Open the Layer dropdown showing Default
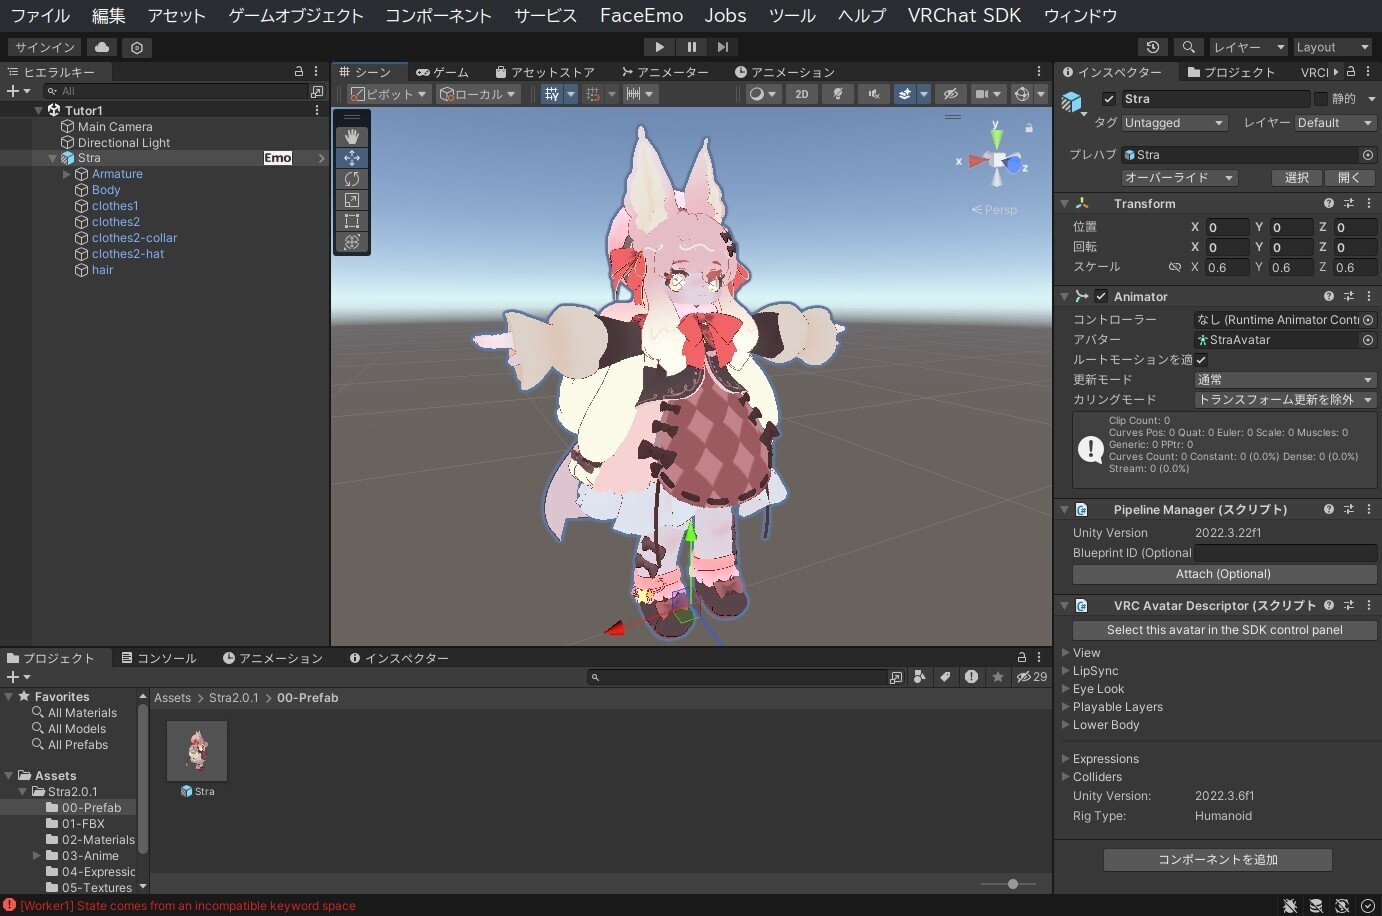The height and width of the screenshot is (916, 1382). [x=1335, y=123]
